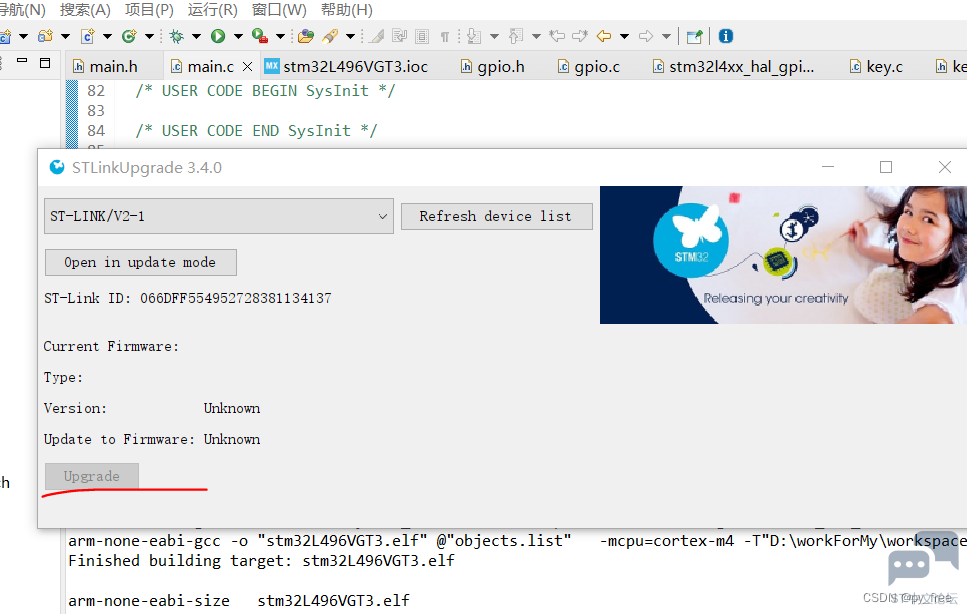The image size is (967, 614).
Task: Switch to stm32l4xx_hal_gpi... tab
Action: click(x=734, y=67)
